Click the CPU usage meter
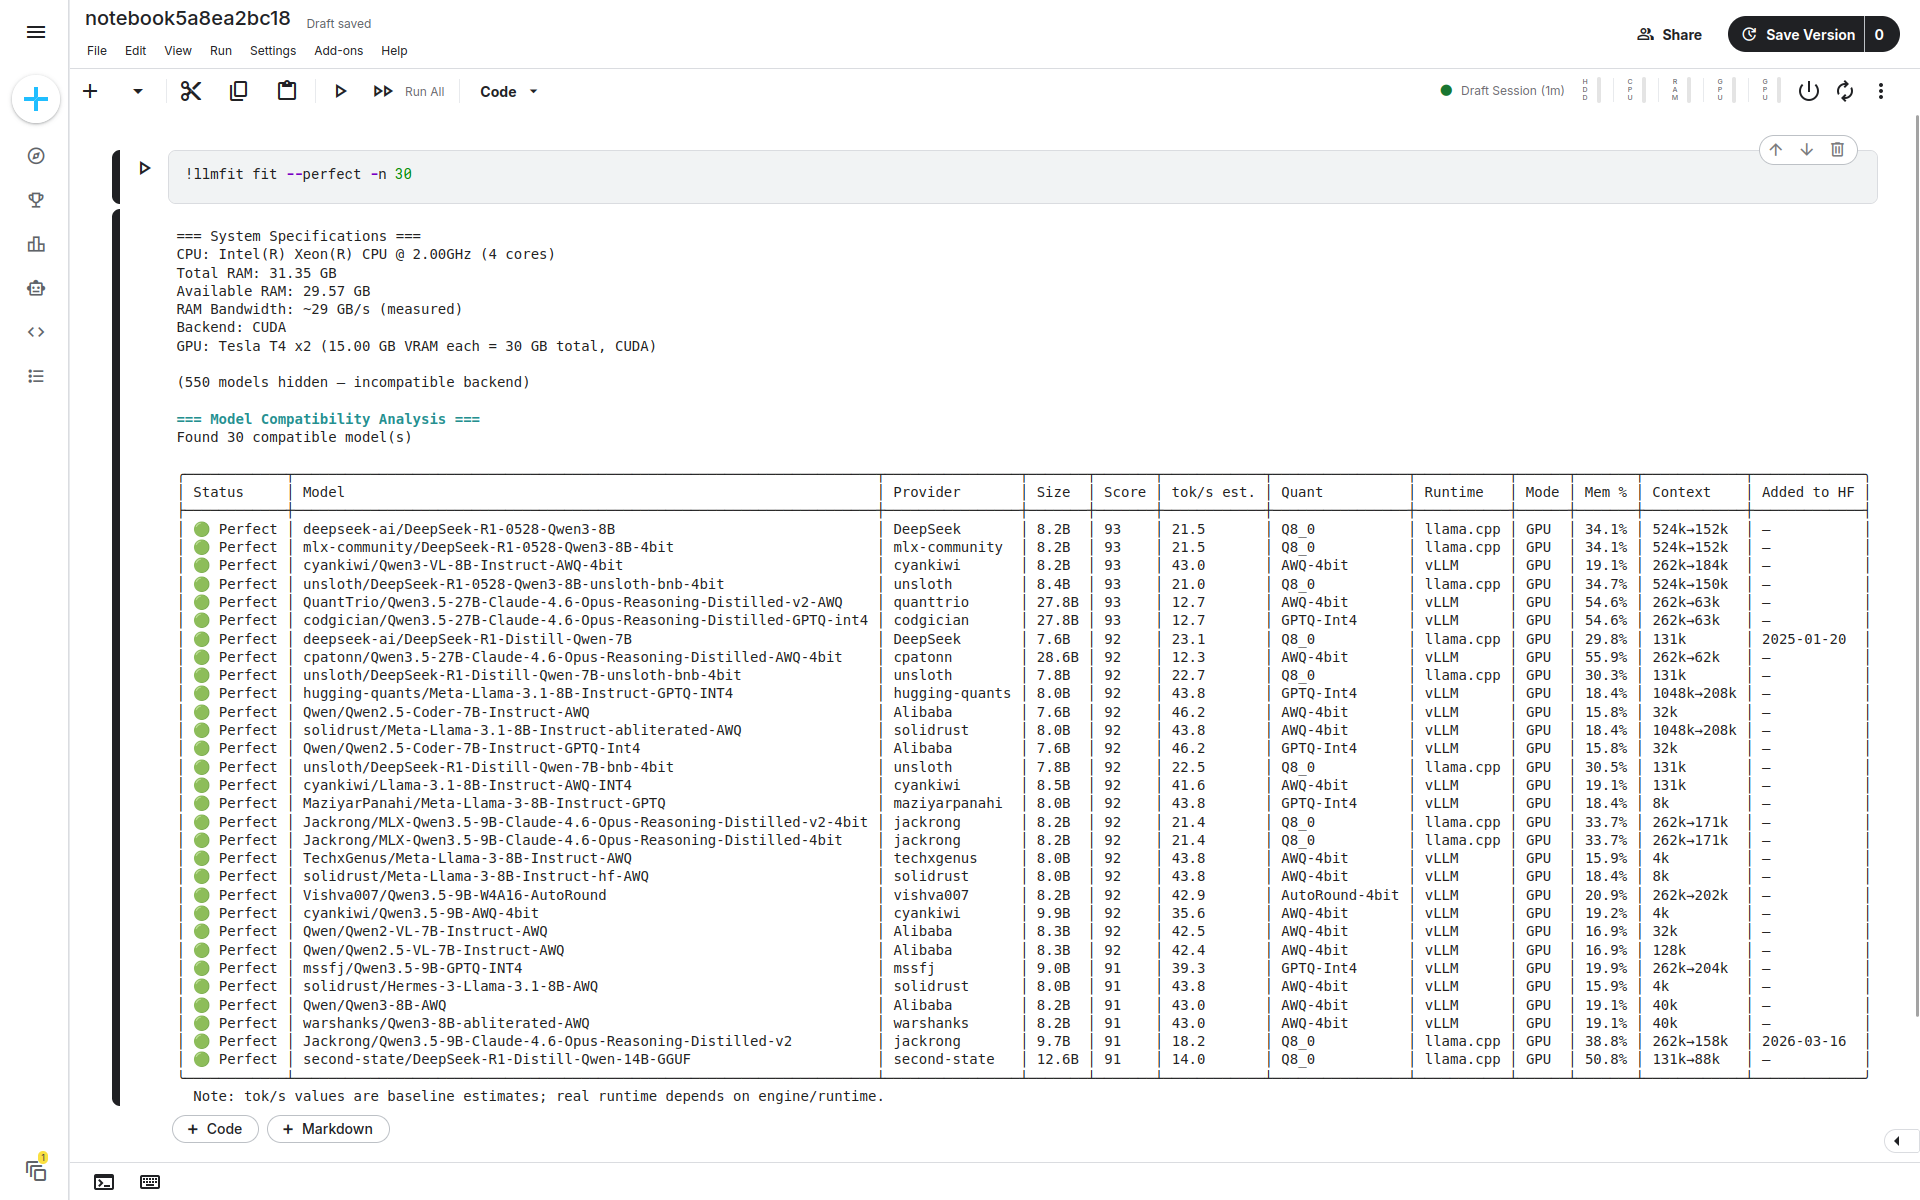Image resolution: width=1920 pixels, height=1200 pixels. pos(1634,91)
